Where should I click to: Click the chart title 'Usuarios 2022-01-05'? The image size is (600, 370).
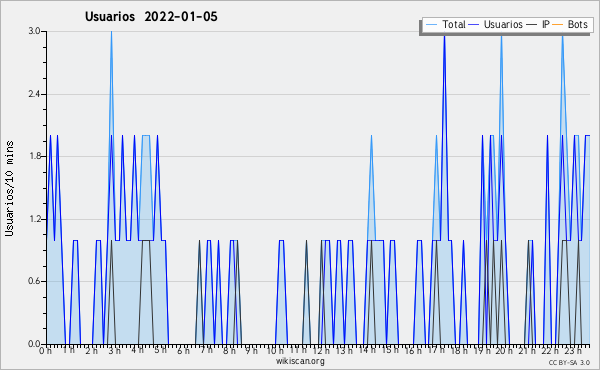tap(151, 16)
